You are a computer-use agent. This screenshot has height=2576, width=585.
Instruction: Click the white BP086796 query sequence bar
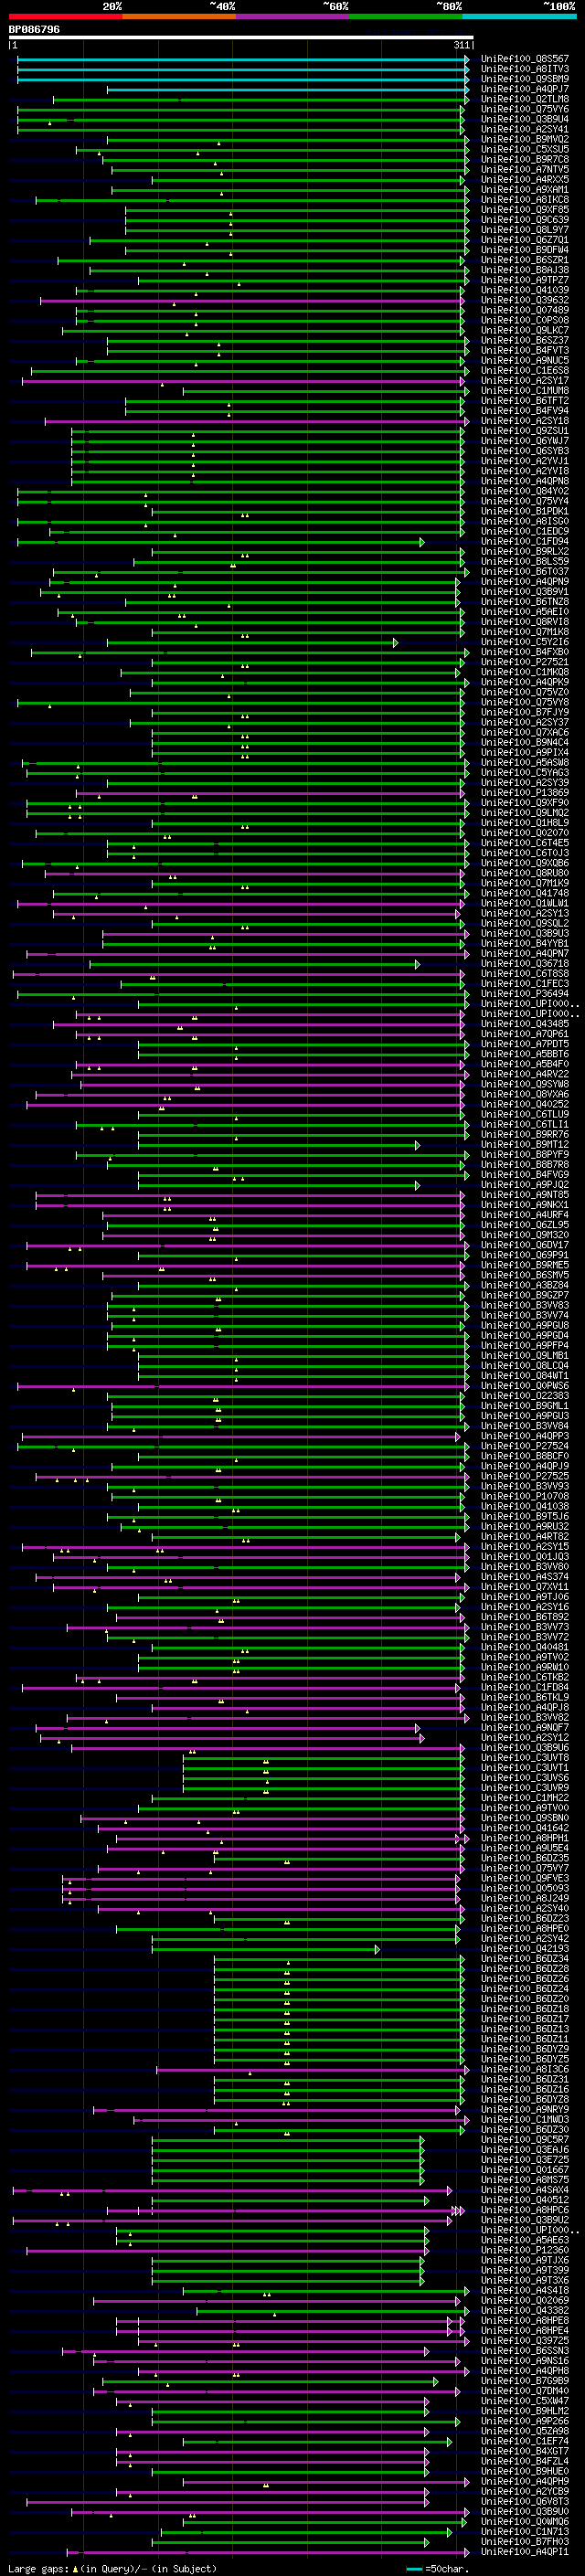click(x=241, y=37)
